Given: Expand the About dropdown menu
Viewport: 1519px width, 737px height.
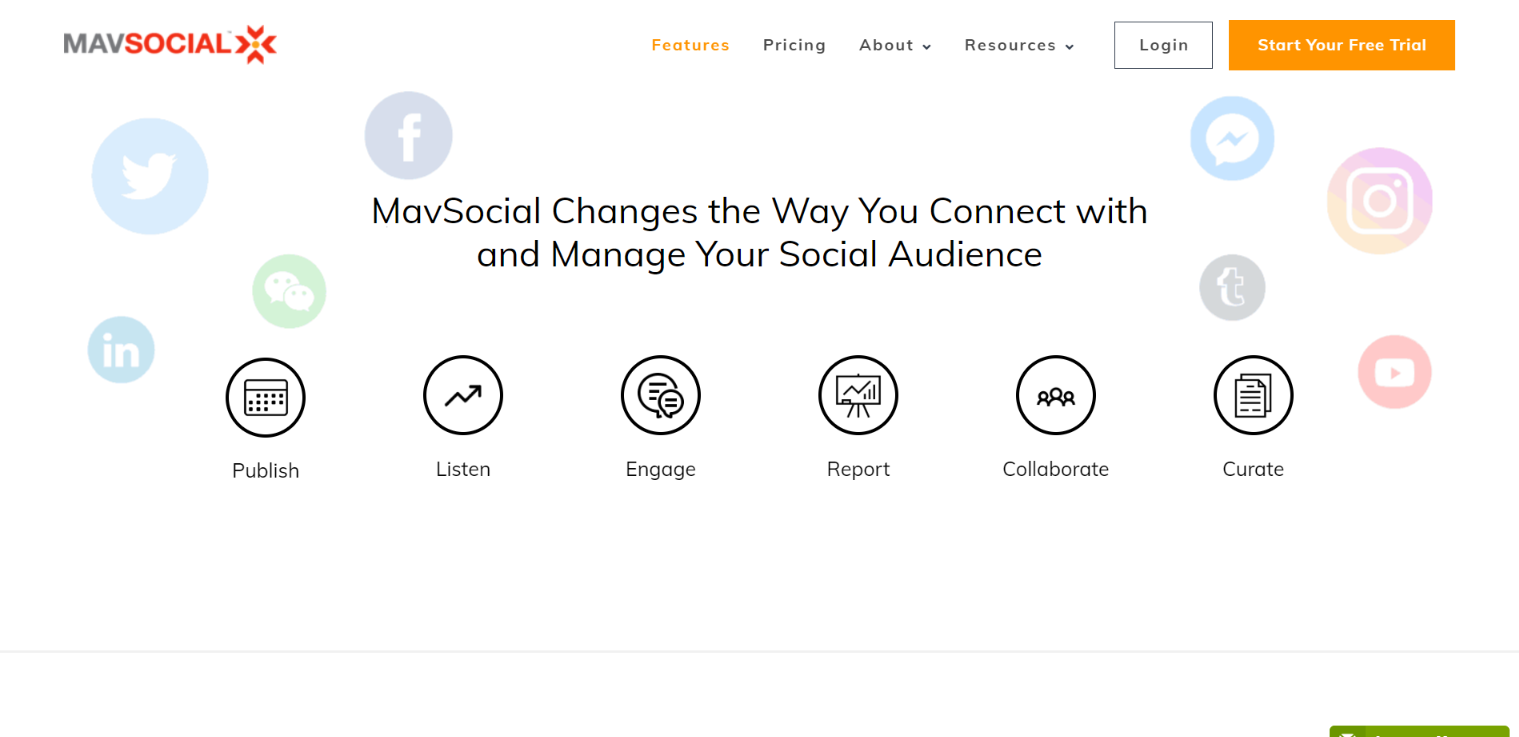Looking at the screenshot, I should 895,45.
